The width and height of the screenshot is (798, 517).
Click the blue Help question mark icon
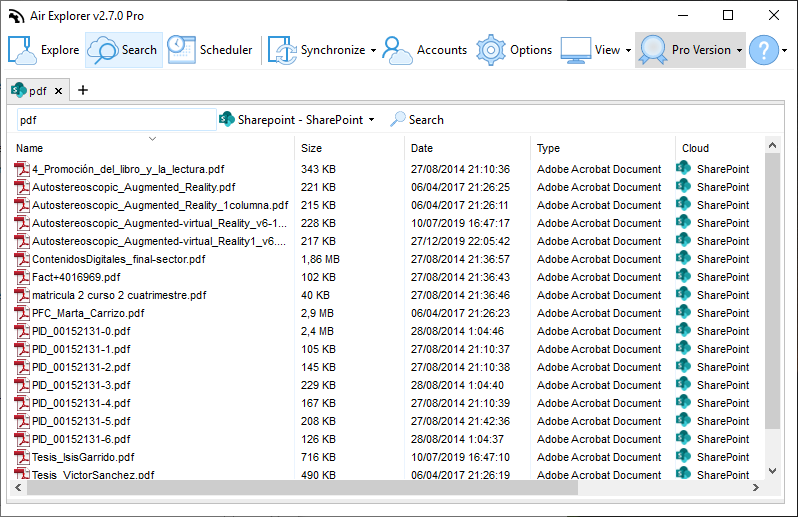[x=764, y=50]
